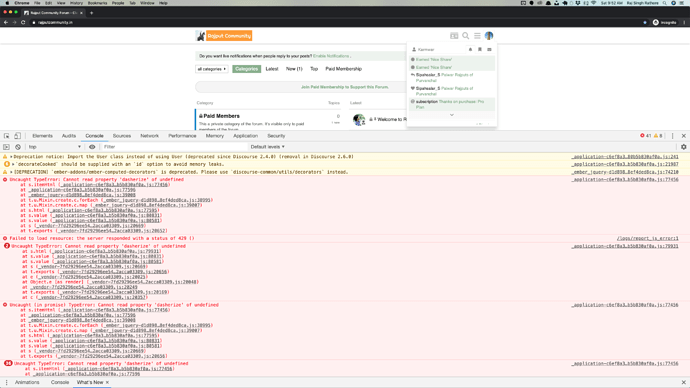The width and height of the screenshot is (690, 388).
Task: Open the History menu in menu bar
Action: (76, 3)
